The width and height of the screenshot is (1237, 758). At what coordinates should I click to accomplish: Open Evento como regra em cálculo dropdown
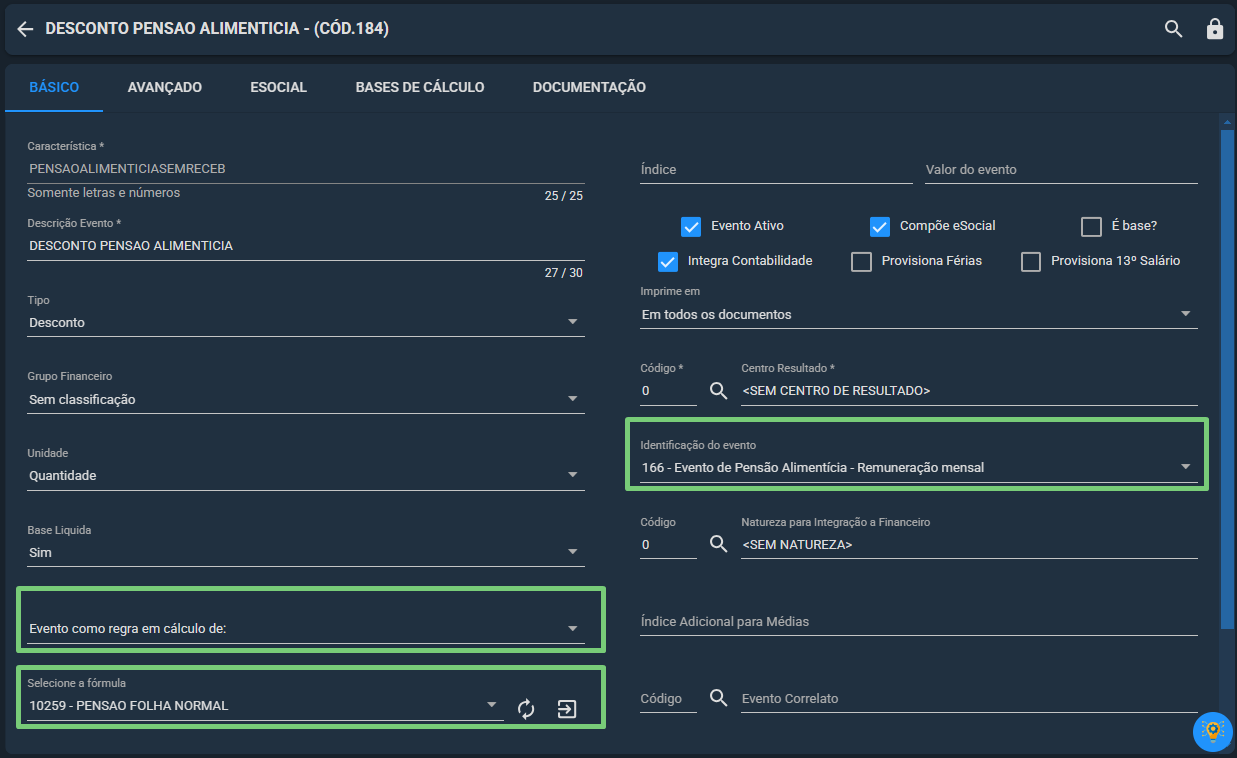(305, 629)
